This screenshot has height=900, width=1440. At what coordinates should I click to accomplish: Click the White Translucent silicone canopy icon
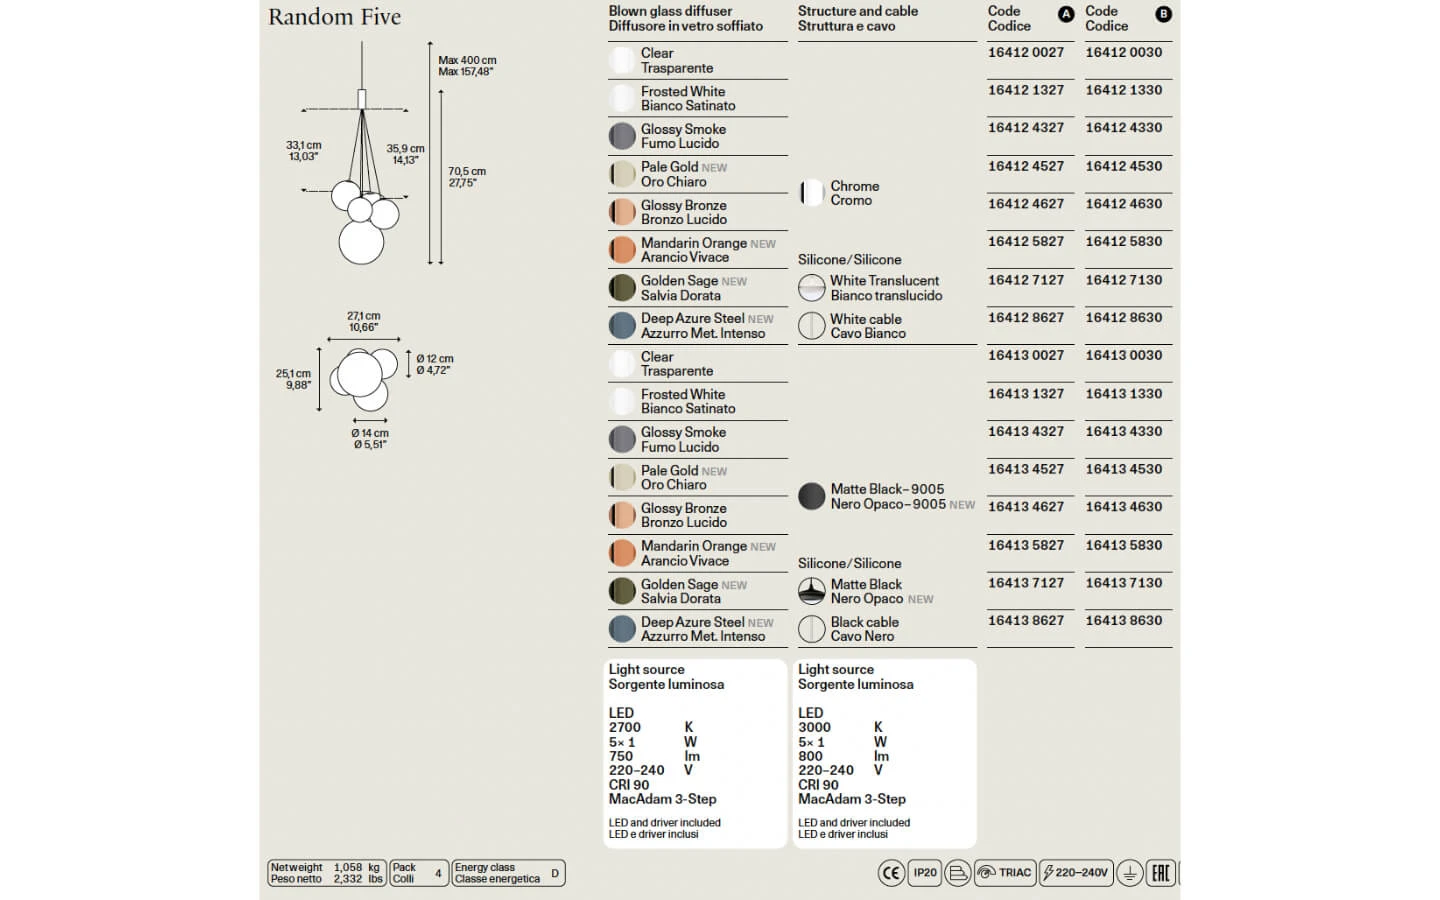811,288
